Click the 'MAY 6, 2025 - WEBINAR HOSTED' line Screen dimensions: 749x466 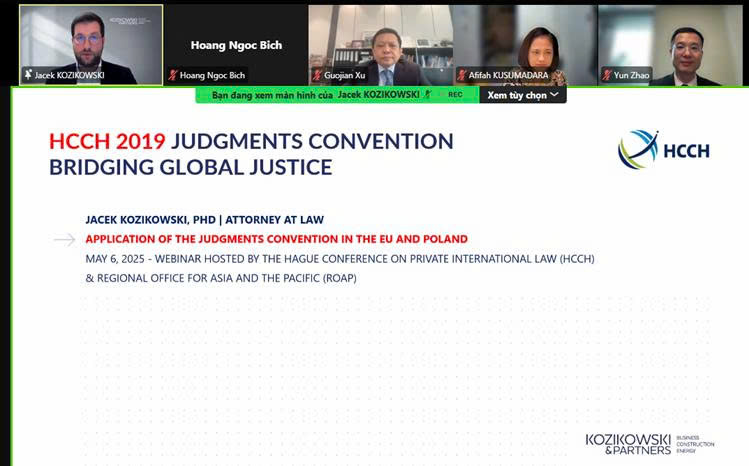[x=340, y=259]
